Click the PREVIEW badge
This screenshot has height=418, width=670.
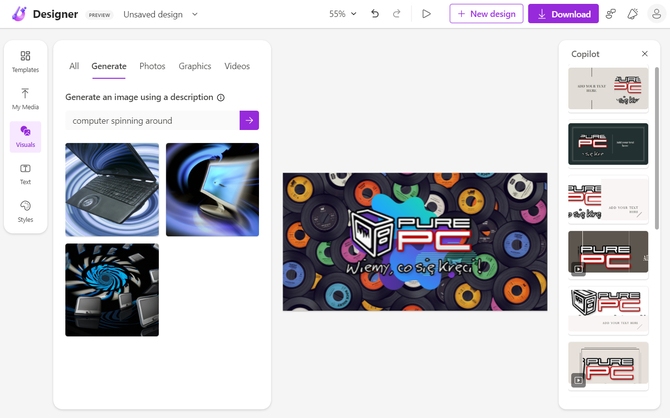coord(99,15)
